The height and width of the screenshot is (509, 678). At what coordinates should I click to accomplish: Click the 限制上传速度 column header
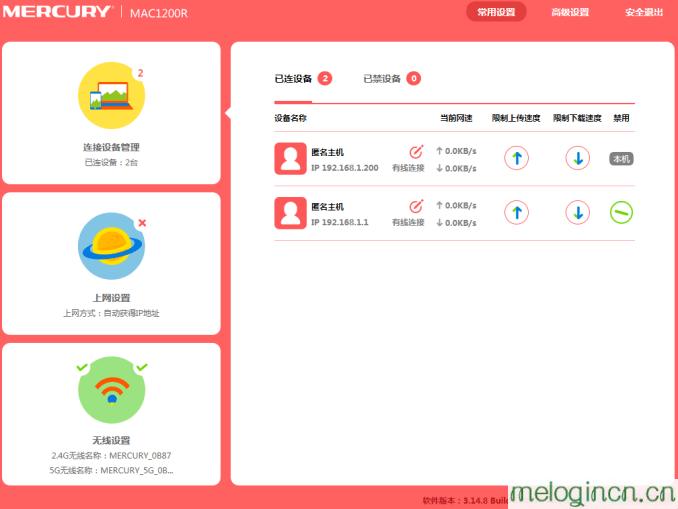pyautogui.click(x=516, y=118)
